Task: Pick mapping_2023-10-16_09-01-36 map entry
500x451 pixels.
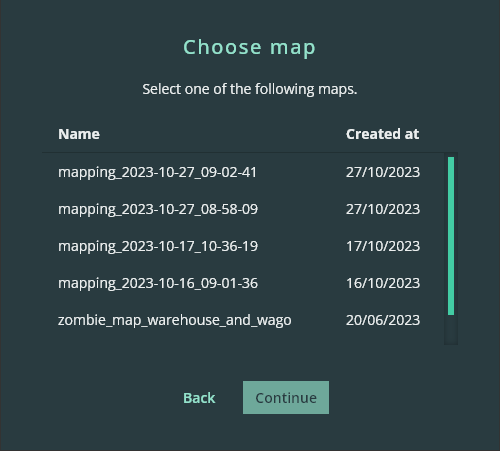Action: click(x=243, y=283)
